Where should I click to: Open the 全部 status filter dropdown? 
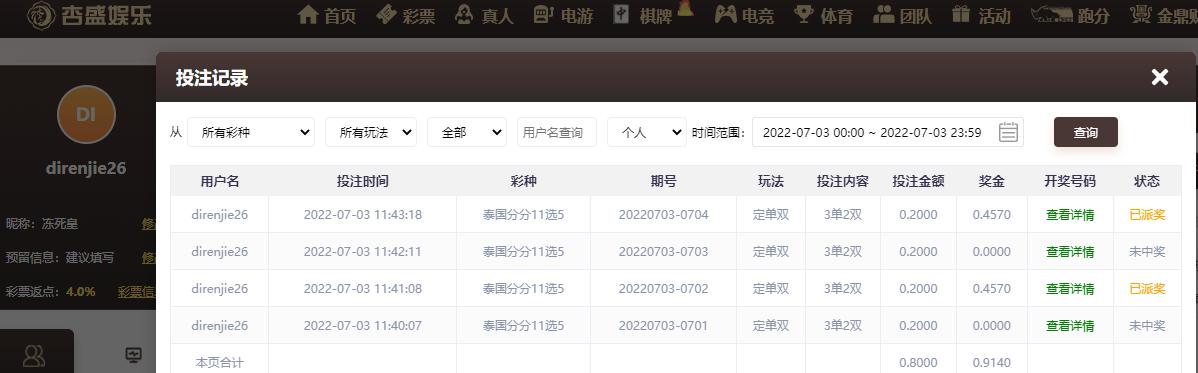point(467,132)
